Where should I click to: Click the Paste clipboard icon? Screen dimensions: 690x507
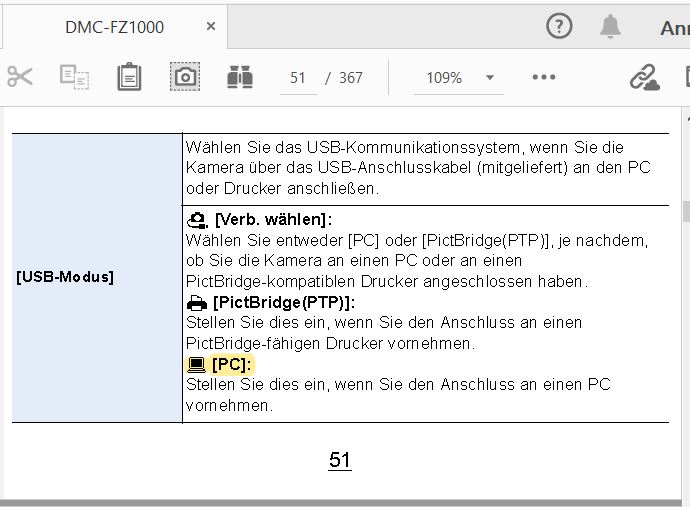129,77
